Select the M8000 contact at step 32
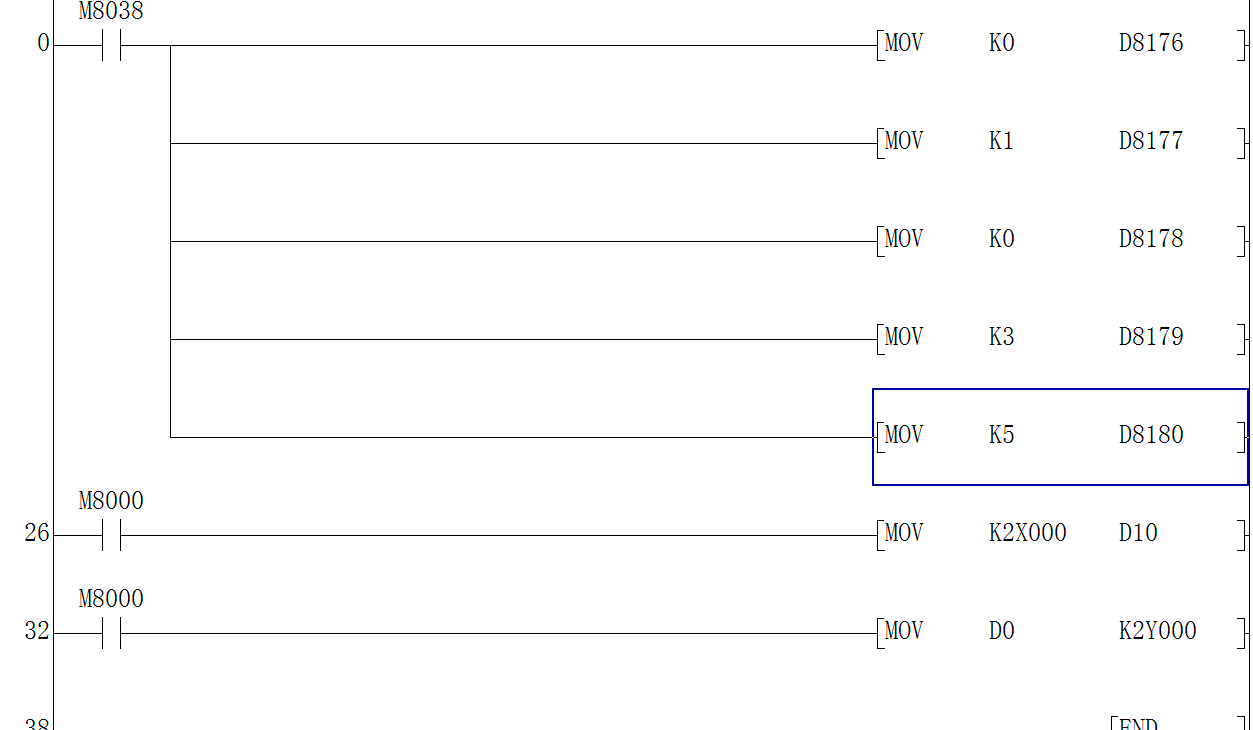Screen dimensions: 1253x730 [x=110, y=634]
